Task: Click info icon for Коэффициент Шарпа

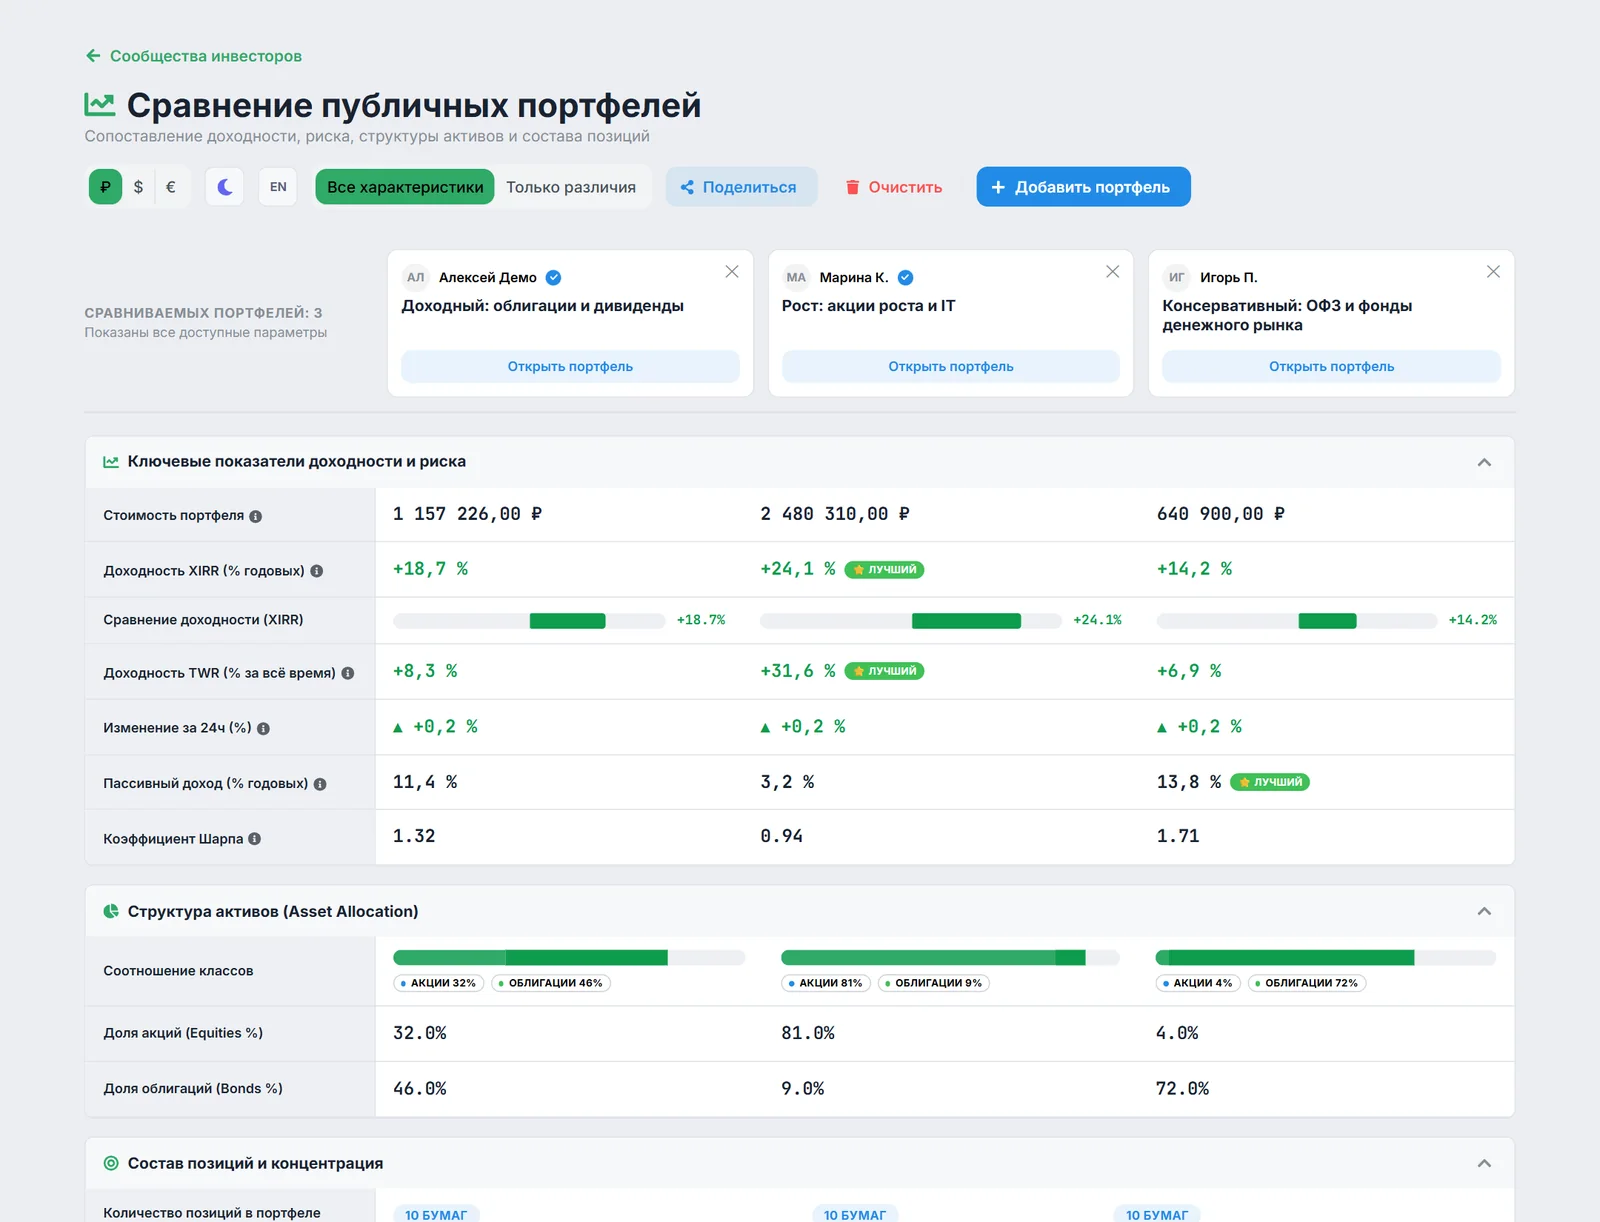Action: (x=255, y=839)
